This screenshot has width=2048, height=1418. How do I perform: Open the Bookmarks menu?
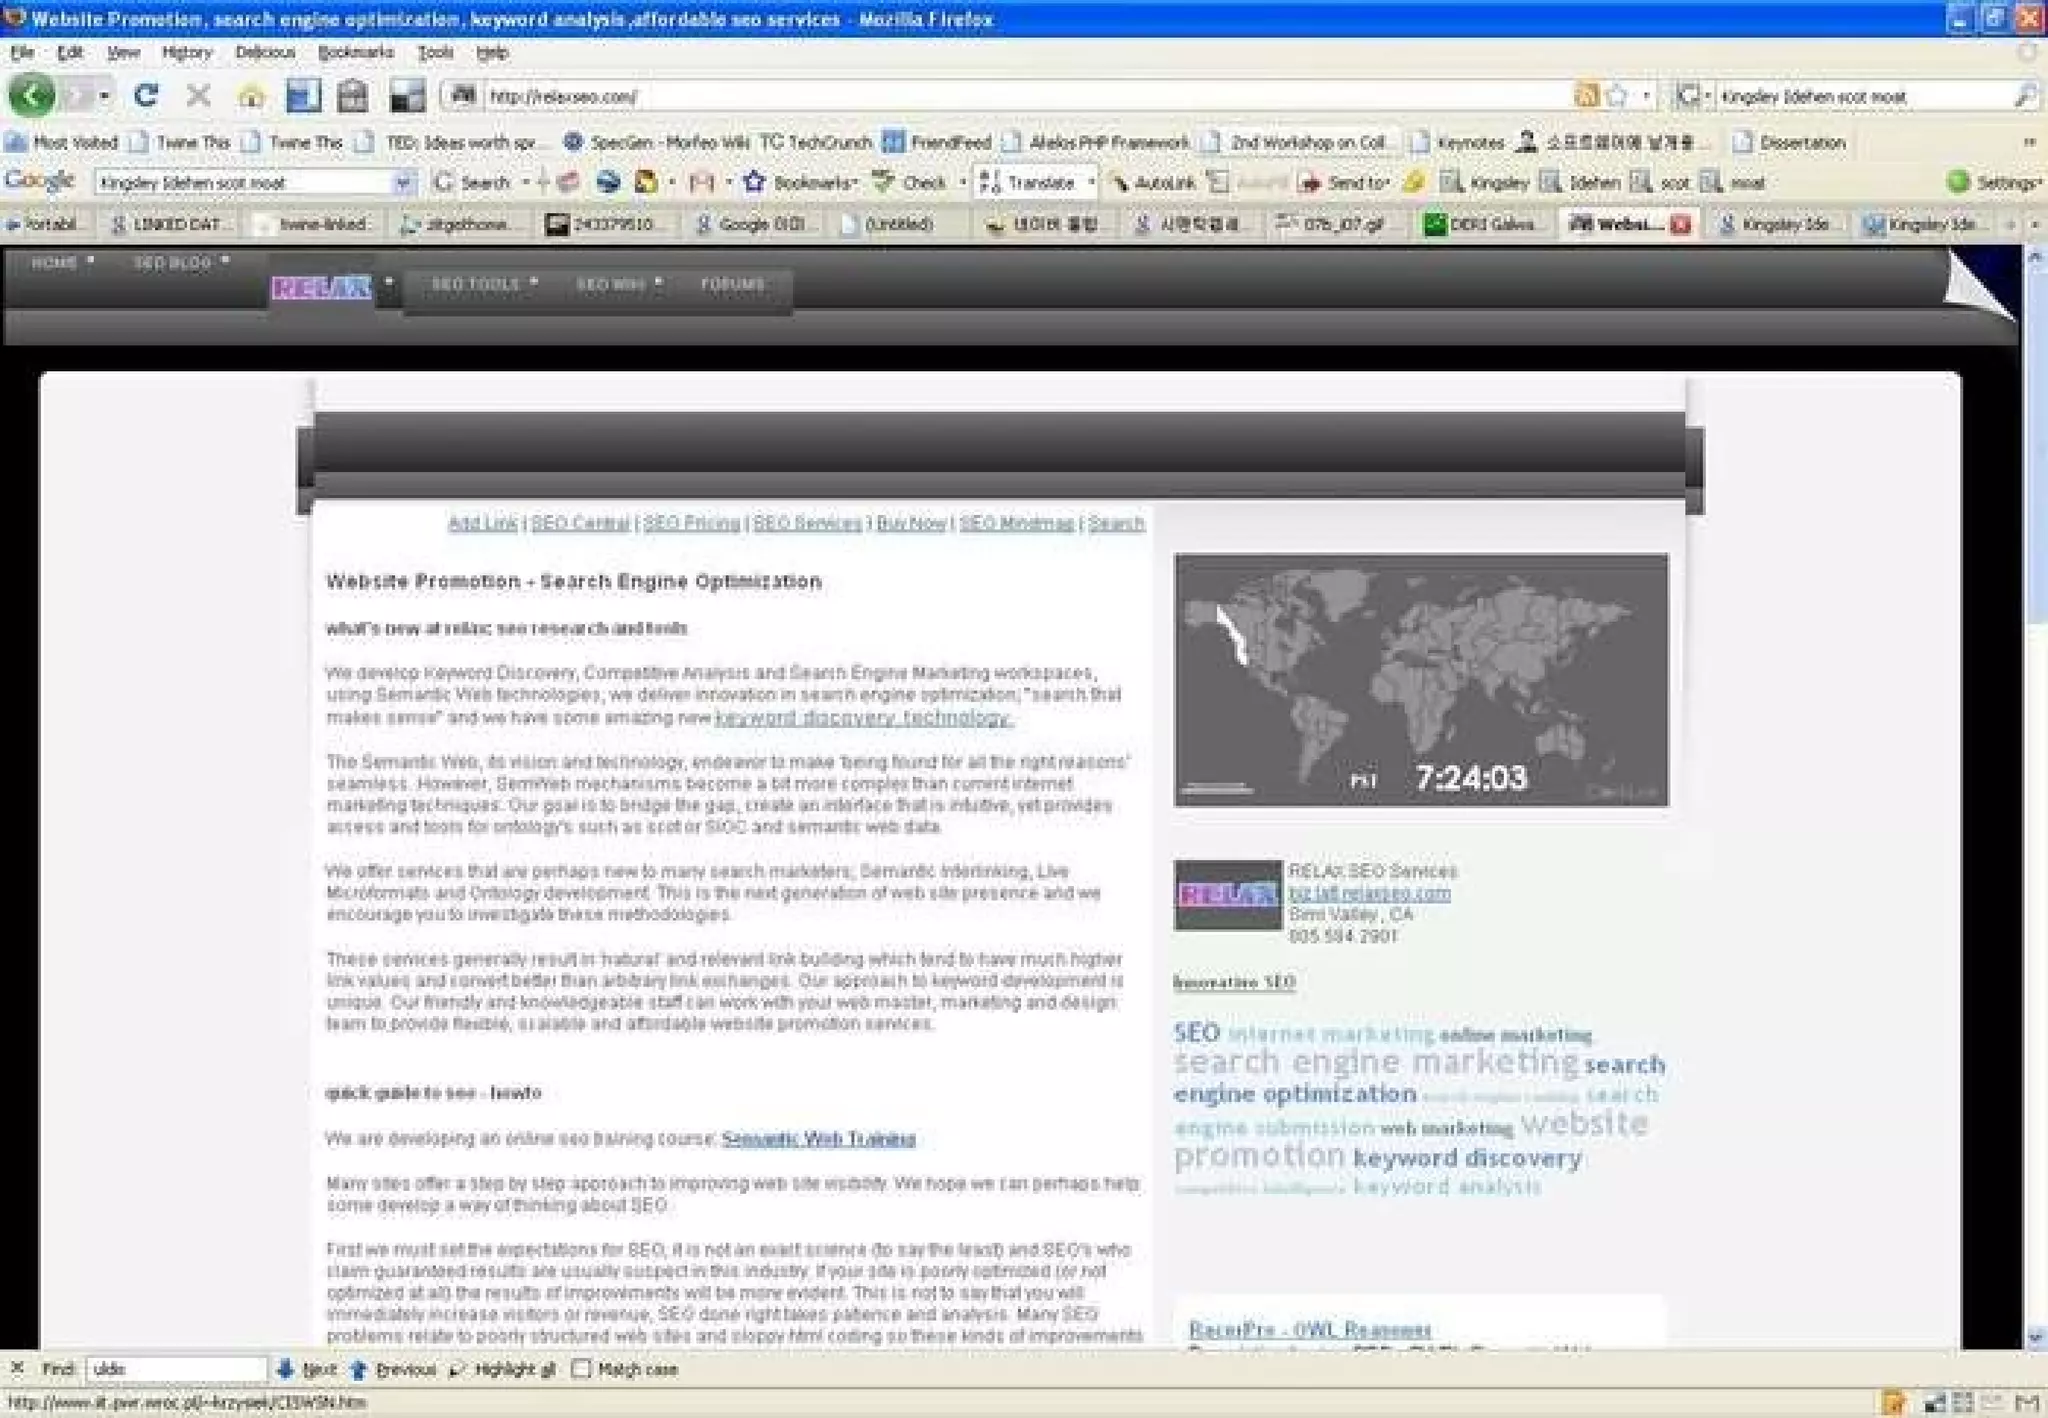coord(355,52)
